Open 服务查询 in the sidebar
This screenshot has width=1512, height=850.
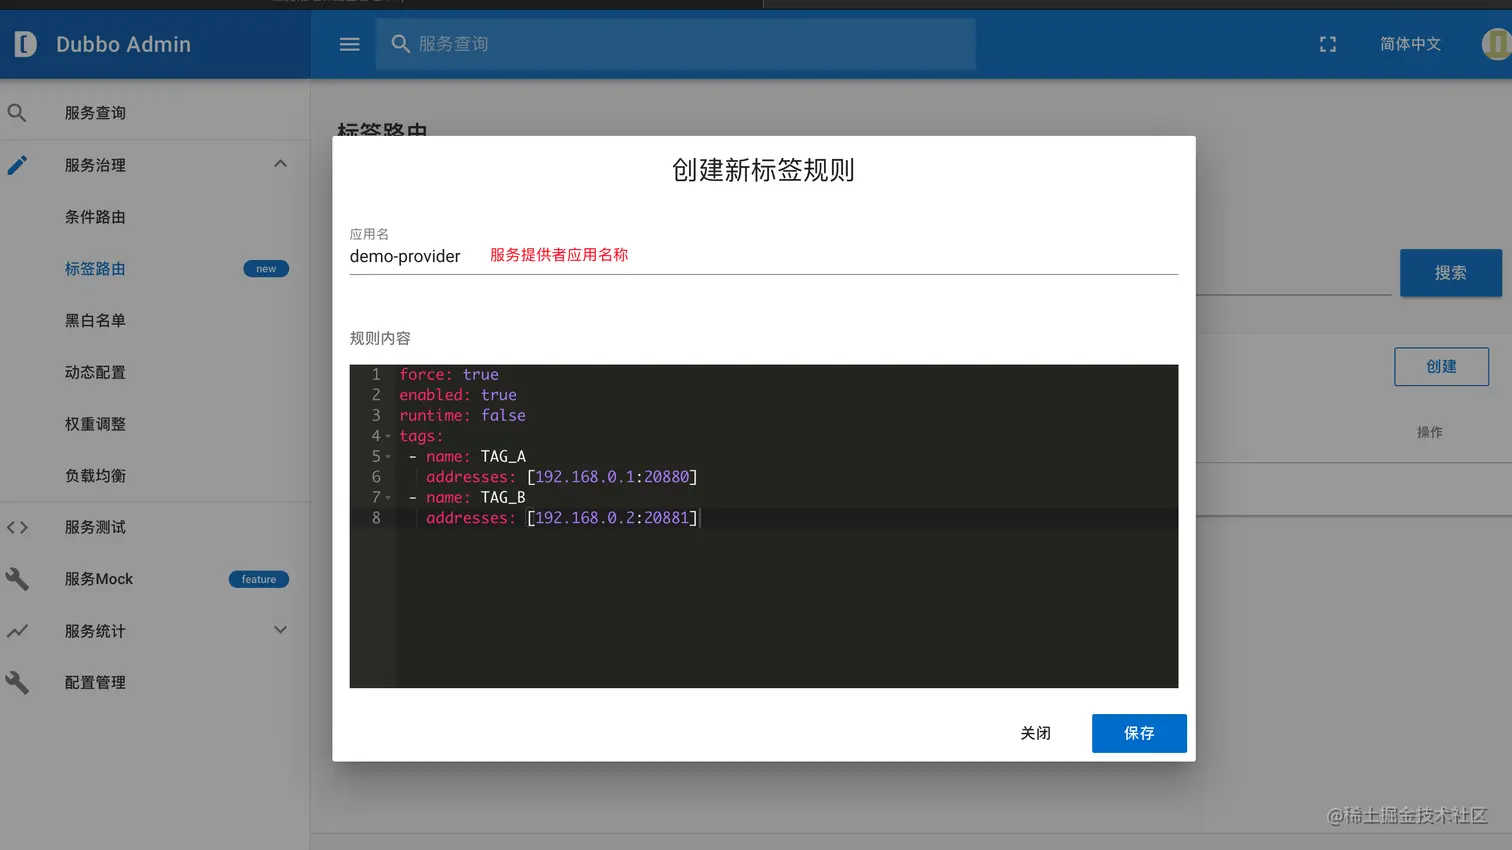click(x=95, y=113)
